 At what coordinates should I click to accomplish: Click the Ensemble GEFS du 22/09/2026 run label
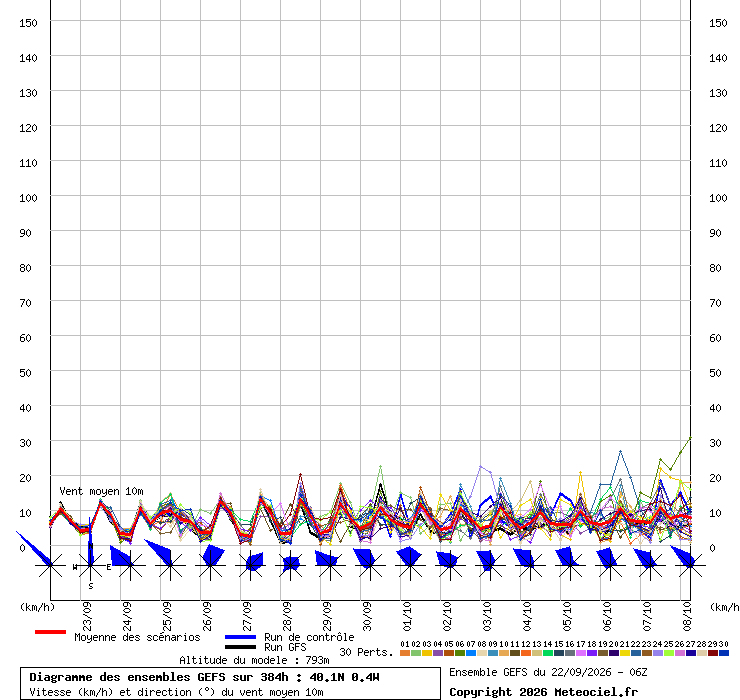click(x=548, y=672)
